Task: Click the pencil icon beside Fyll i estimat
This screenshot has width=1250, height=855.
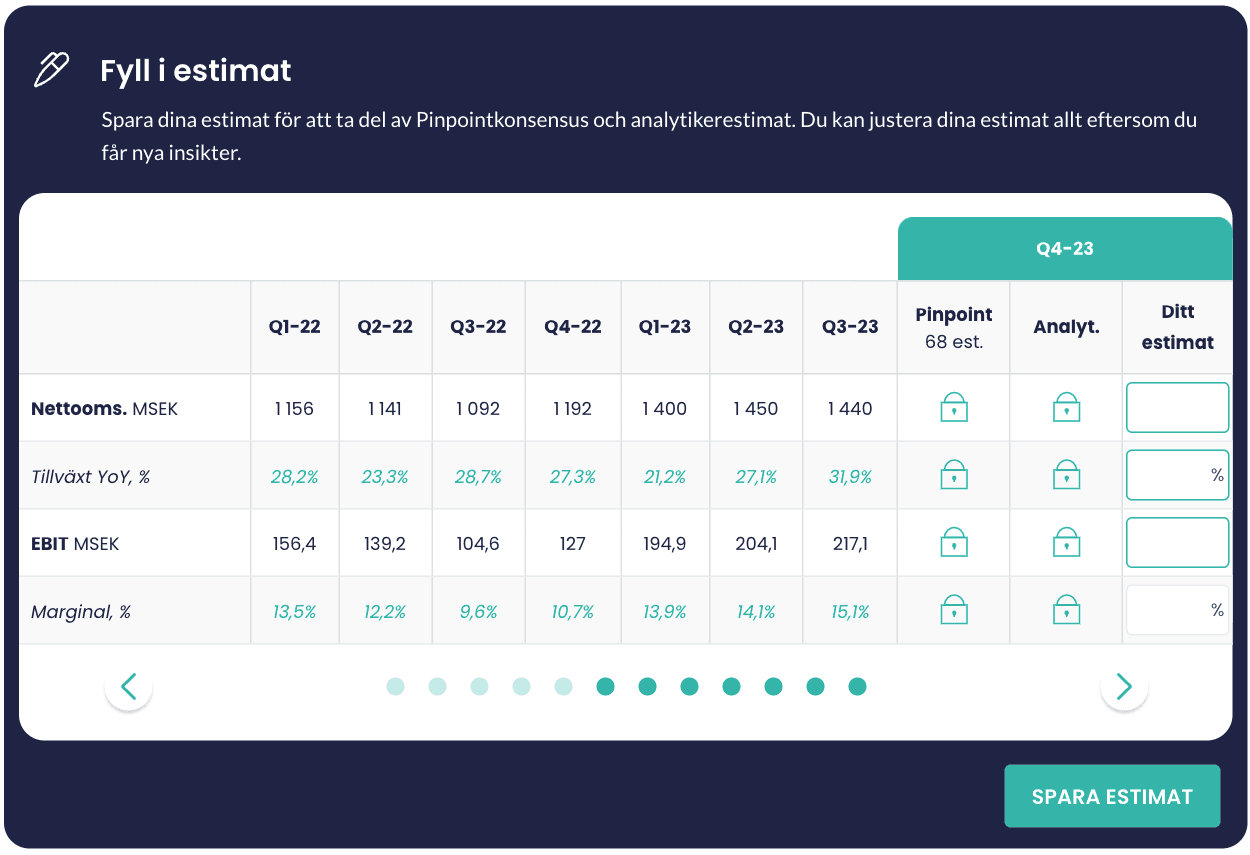Action: pyautogui.click(x=52, y=70)
